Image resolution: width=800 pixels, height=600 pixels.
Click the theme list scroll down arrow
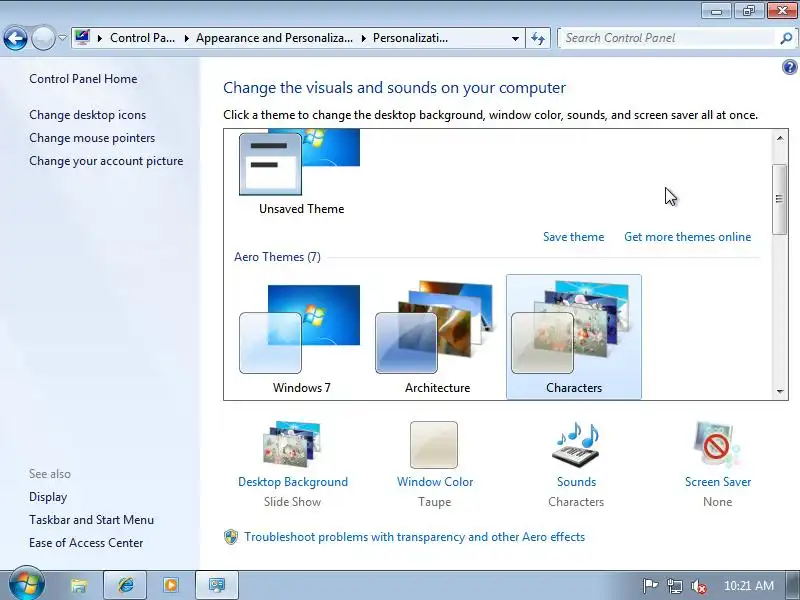[780, 391]
